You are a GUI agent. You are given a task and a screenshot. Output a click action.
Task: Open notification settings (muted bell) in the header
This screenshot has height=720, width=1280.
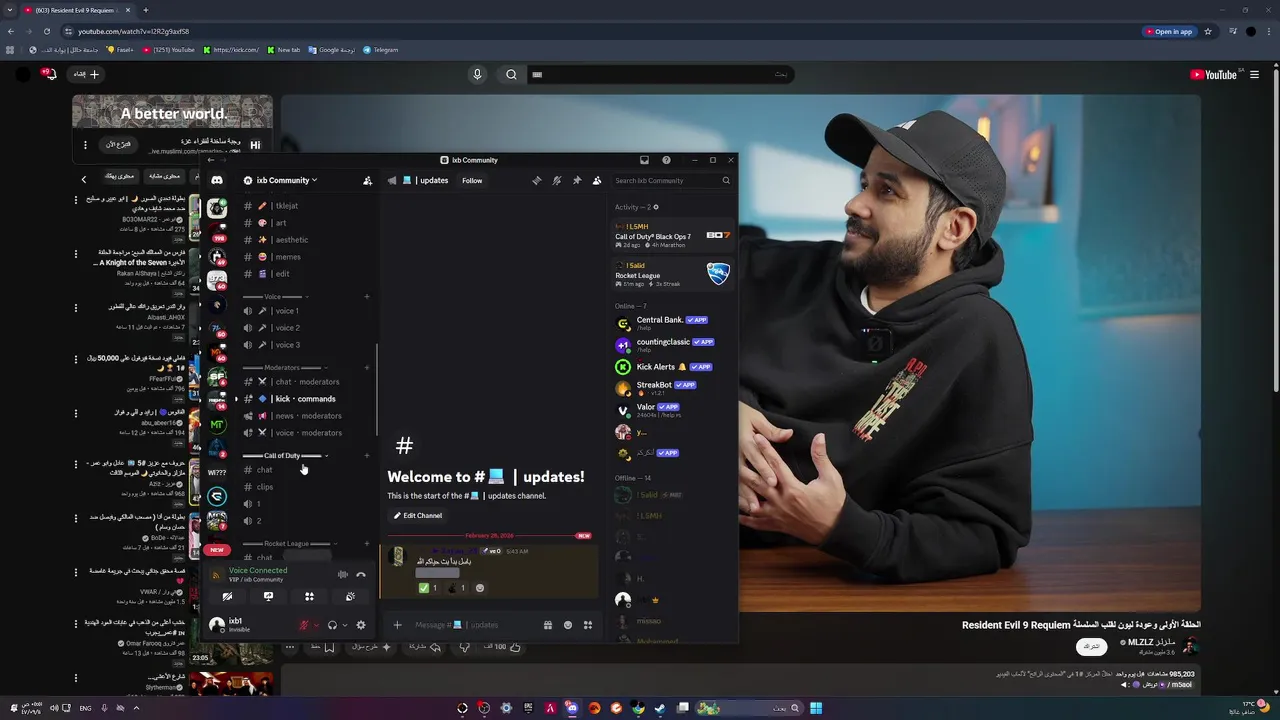pos(557,181)
